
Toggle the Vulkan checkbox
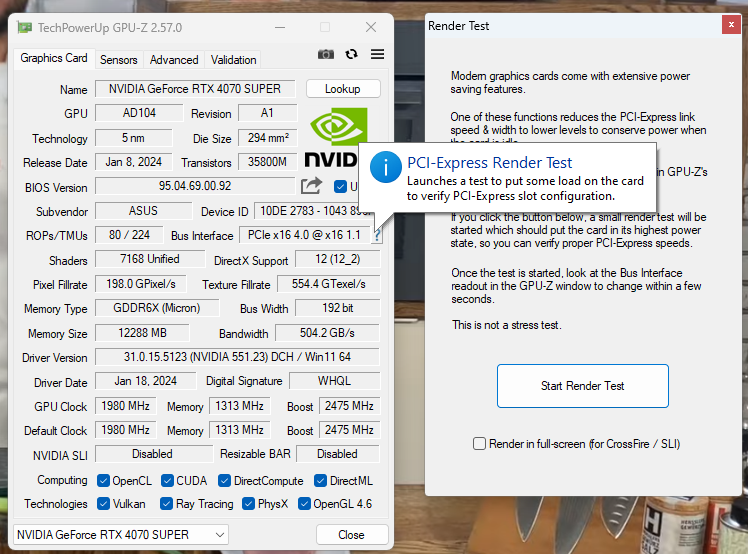(x=103, y=503)
